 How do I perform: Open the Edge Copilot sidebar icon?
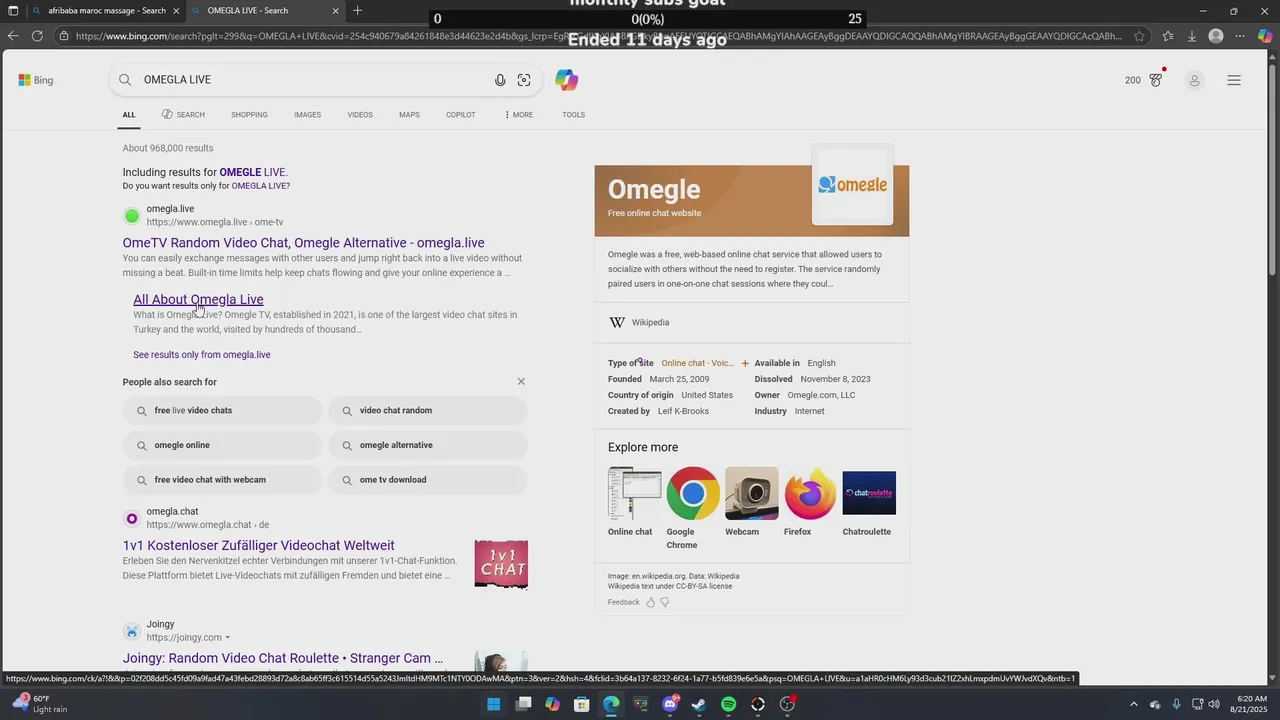coord(1265,36)
